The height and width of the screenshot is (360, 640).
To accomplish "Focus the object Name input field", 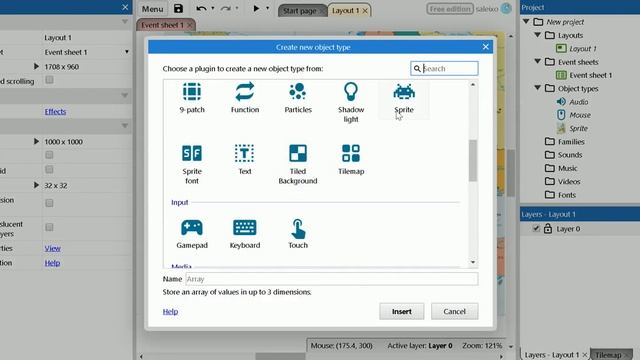I will click(331, 279).
